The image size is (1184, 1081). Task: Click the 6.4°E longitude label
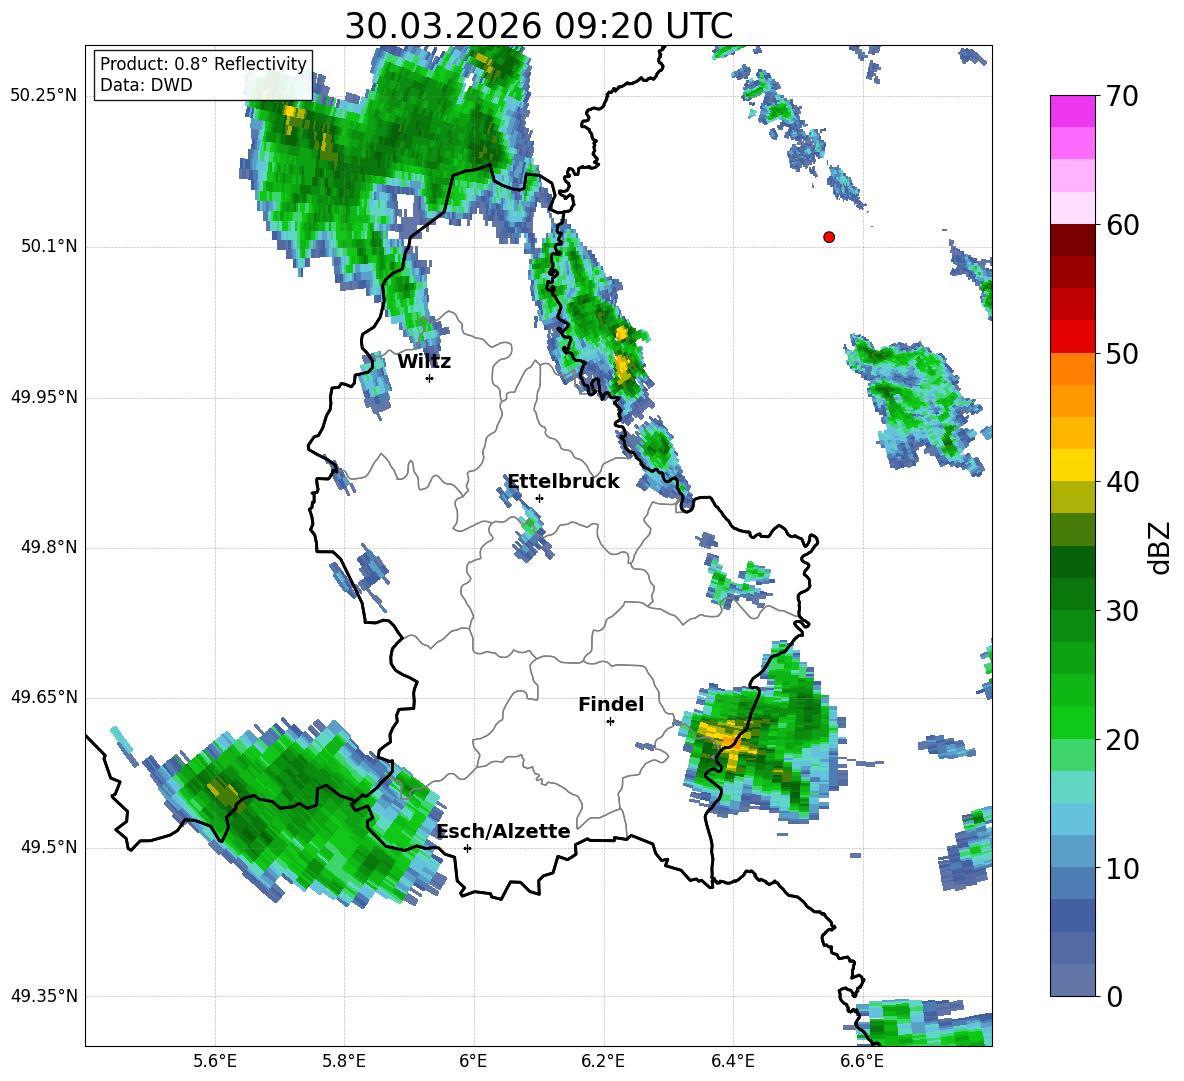(x=732, y=1061)
